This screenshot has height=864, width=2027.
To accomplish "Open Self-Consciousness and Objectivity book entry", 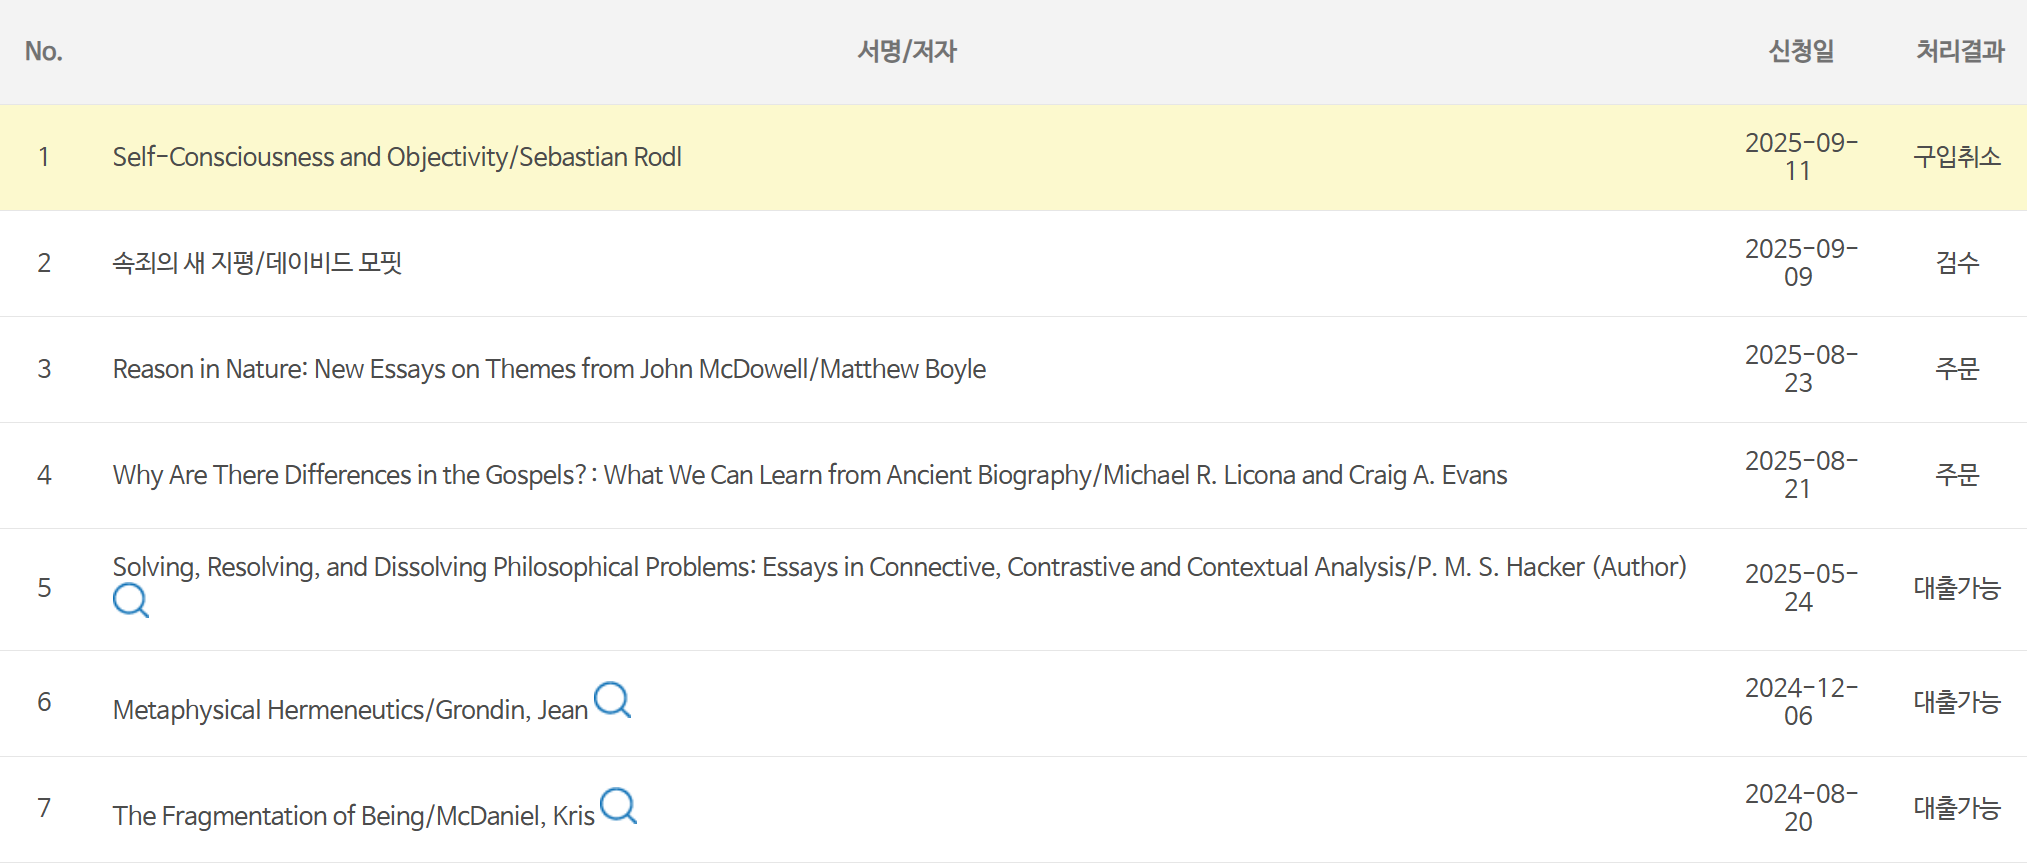I will coord(397,157).
